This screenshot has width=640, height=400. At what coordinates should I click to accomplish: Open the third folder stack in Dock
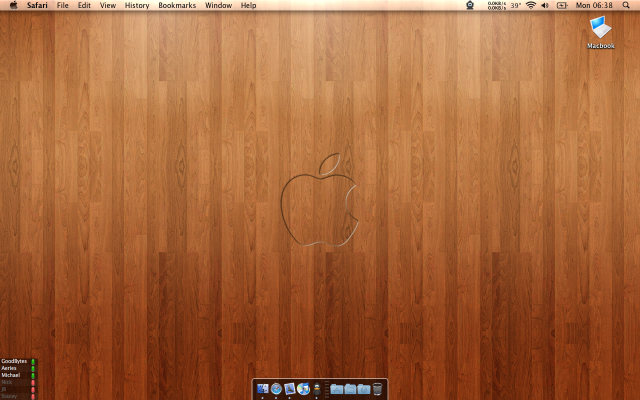pyautogui.click(x=364, y=389)
